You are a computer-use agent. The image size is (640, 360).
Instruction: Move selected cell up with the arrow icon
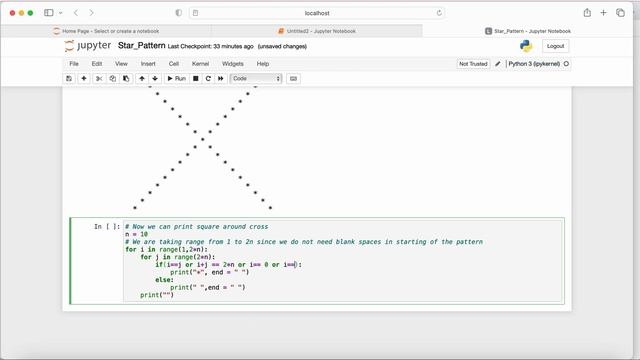click(142, 78)
